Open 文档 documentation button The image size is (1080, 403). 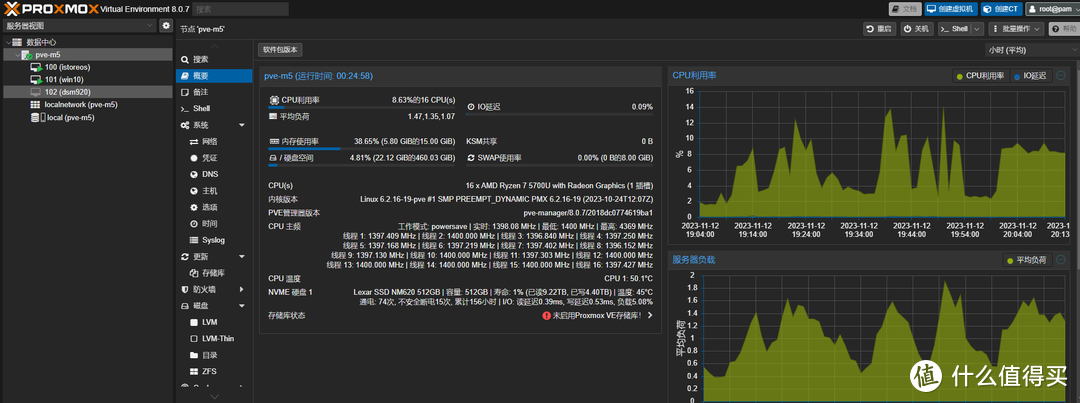point(904,9)
